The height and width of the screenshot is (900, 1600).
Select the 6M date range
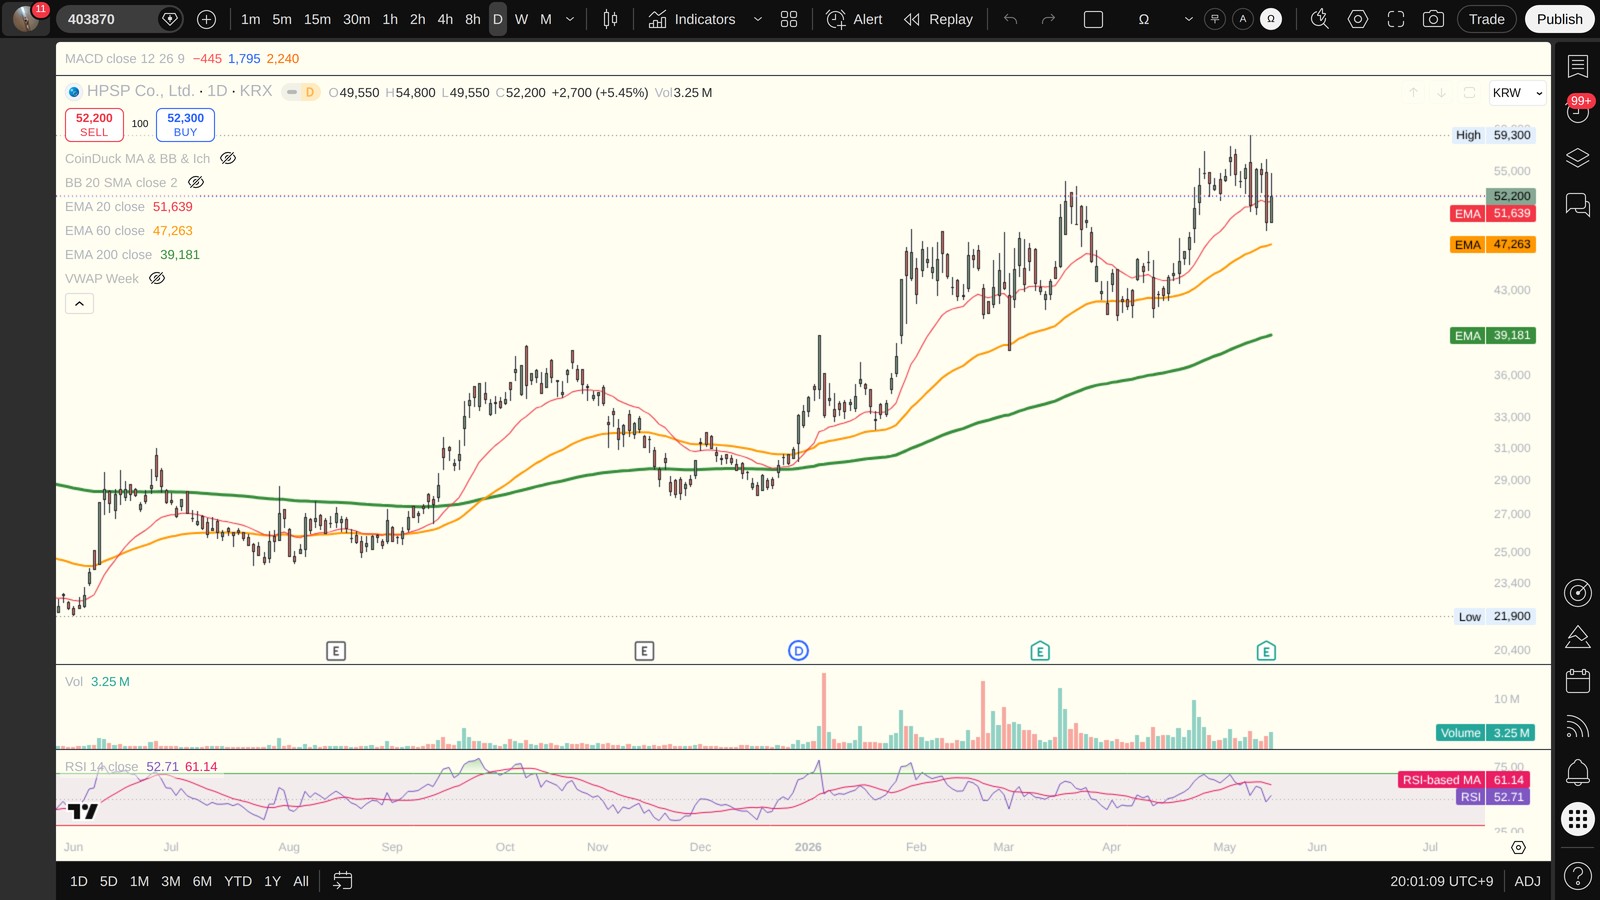(202, 881)
